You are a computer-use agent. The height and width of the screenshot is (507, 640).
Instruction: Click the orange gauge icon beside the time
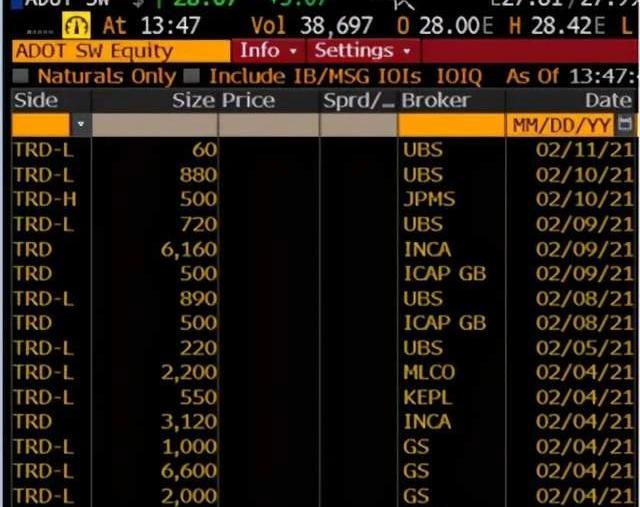(x=76, y=25)
